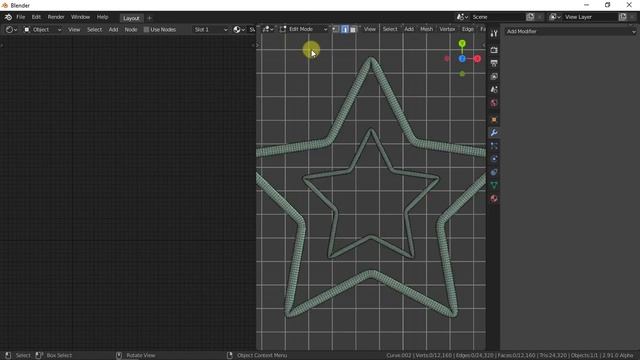Open the Modifier properties wrench tab
The width and height of the screenshot is (640, 360).
(494, 133)
